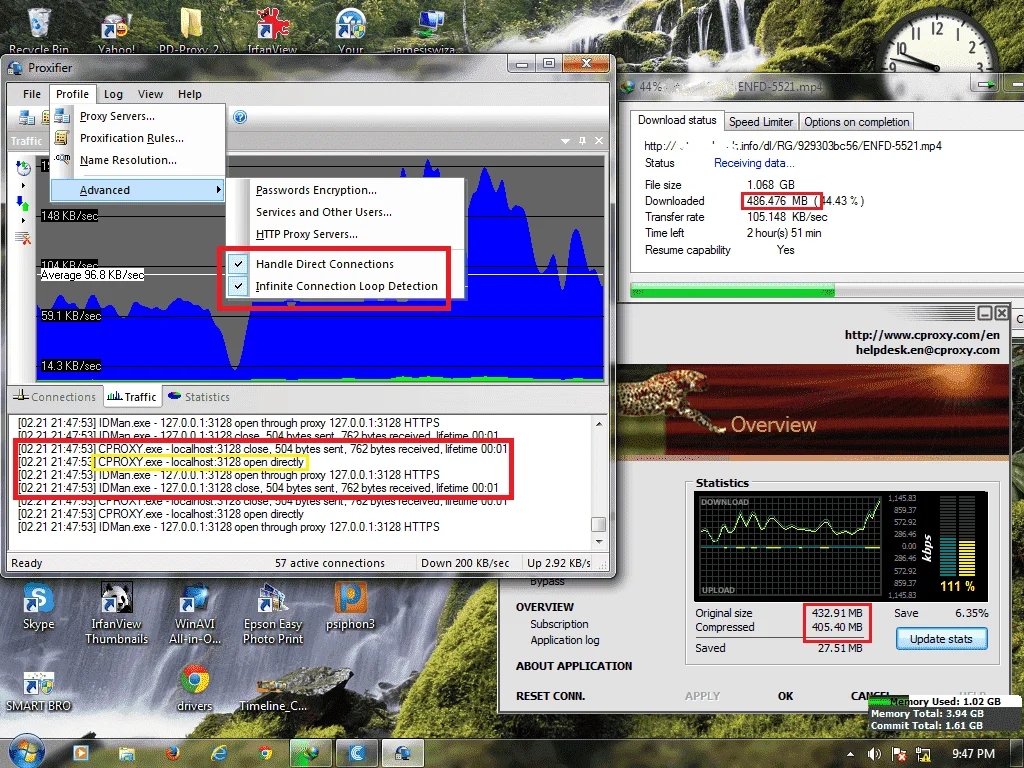This screenshot has width=1024, height=768.
Task: Expand the Advanced submenu in Profile menu
Action: click(x=138, y=190)
